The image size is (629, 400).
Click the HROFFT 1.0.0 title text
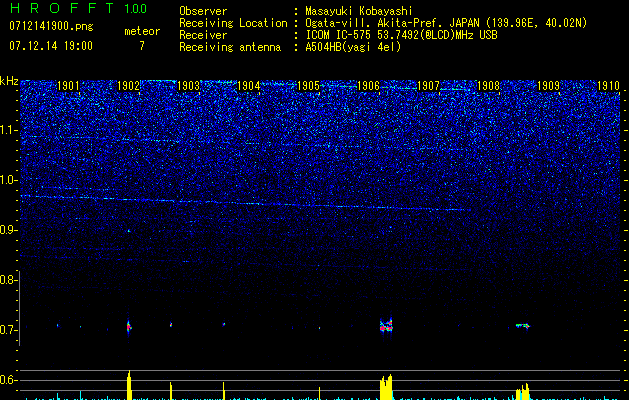coord(78,8)
